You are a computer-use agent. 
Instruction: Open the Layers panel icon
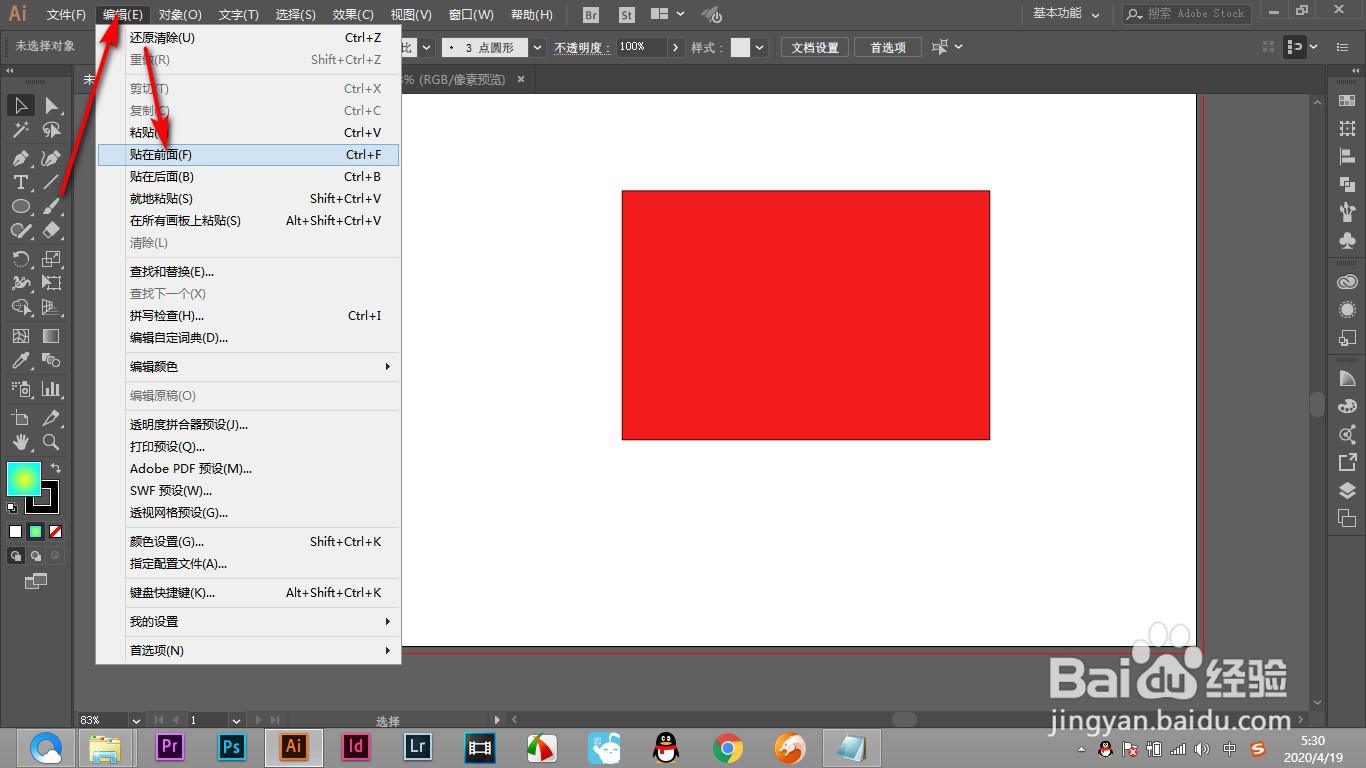1347,490
